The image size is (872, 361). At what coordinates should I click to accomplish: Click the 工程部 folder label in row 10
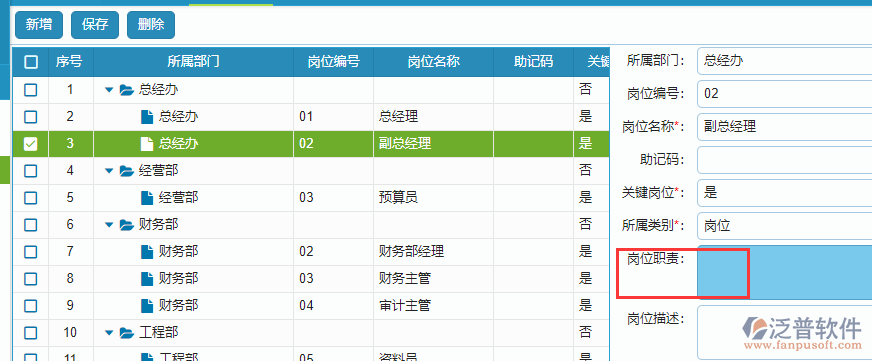pos(158,333)
